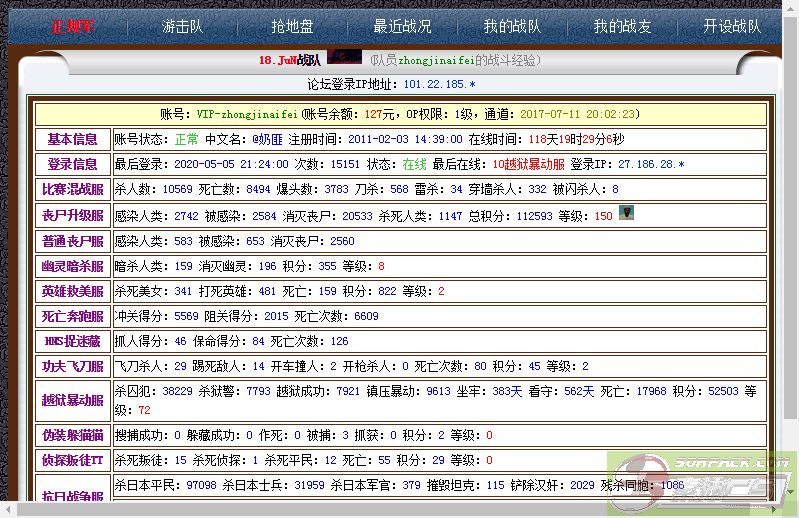Select 开设战队 to create a team
Screen dimensions: 799x518
731,27
